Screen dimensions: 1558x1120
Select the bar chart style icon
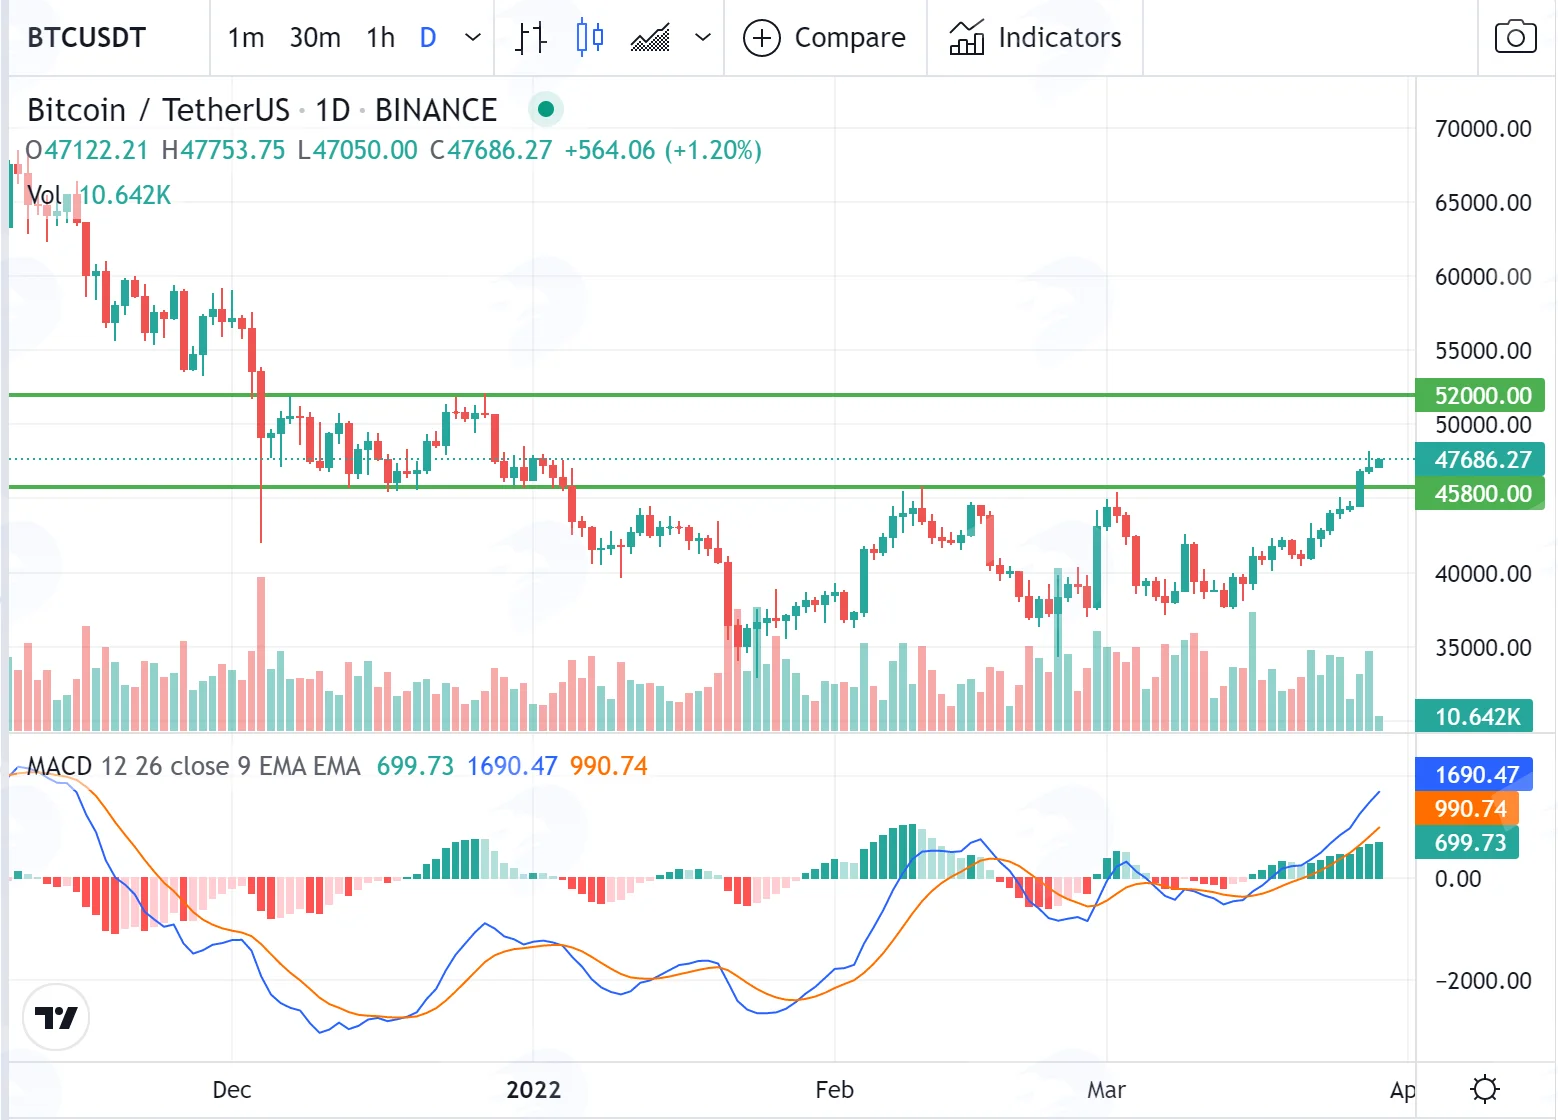click(531, 38)
